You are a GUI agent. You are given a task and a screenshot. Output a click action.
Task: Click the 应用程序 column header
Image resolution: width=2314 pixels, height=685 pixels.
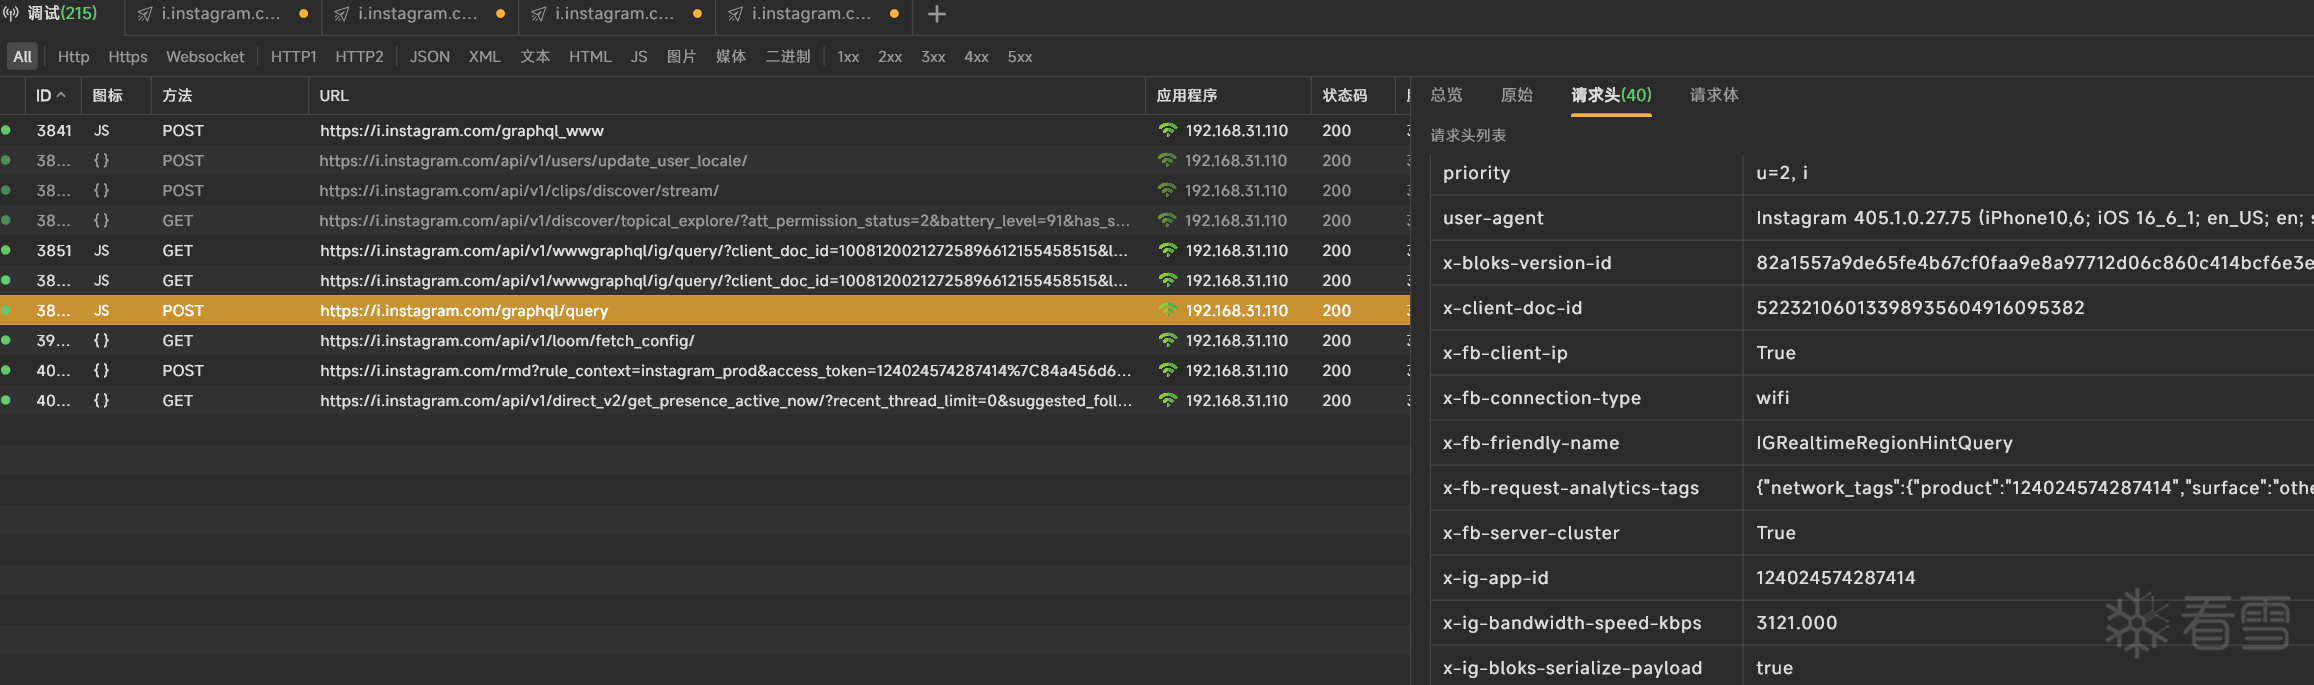pos(1228,96)
